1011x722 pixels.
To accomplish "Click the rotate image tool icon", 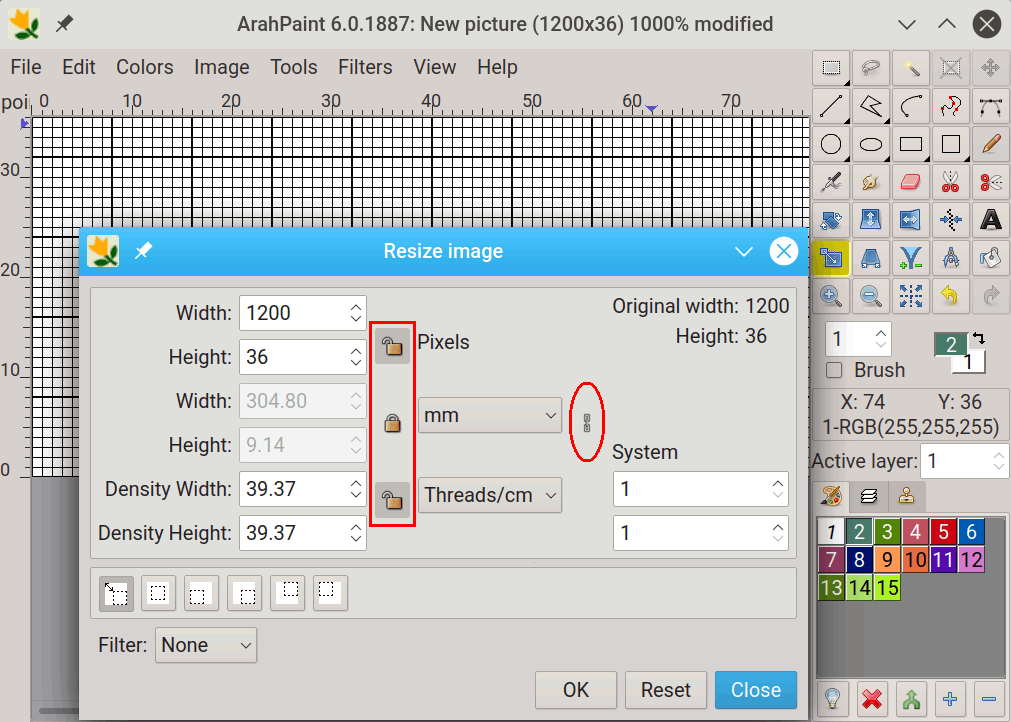I will click(831, 220).
